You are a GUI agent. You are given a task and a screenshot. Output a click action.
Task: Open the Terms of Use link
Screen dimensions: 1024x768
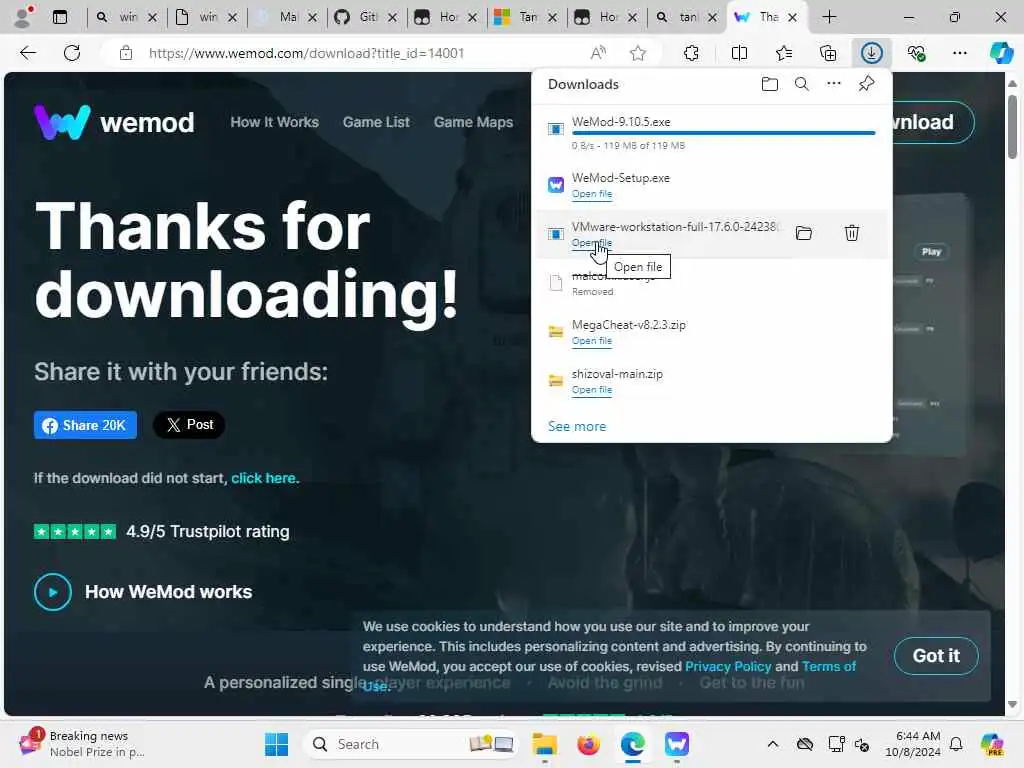point(829,666)
